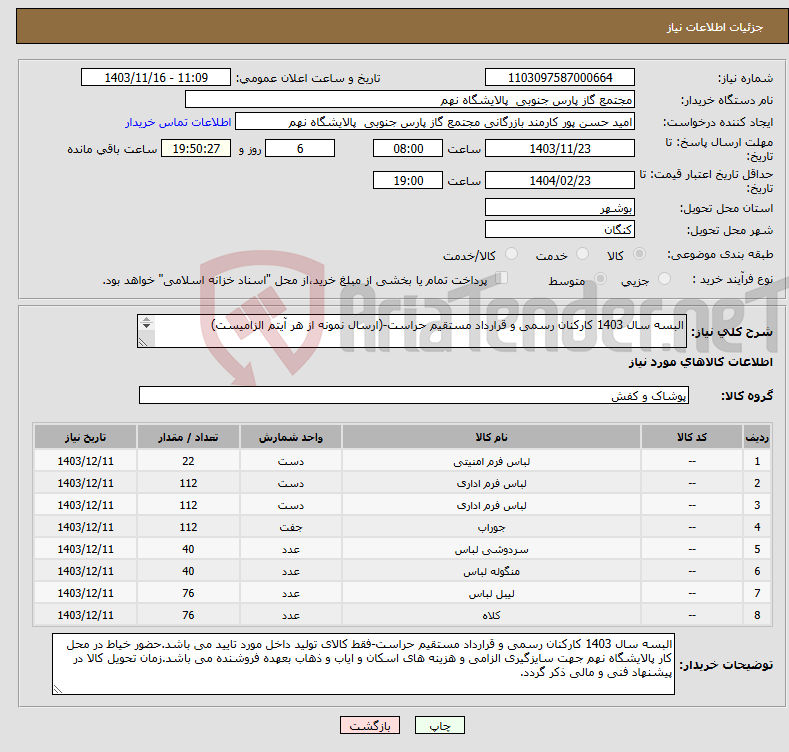The height and width of the screenshot is (752, 789).
Task: Select item name منگوله لباس
Action: [491, 572]
